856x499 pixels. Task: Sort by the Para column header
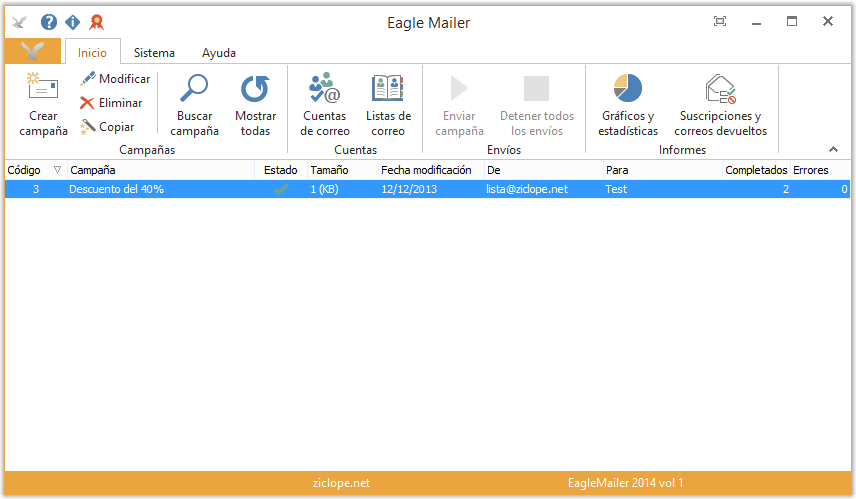[663, 170]
